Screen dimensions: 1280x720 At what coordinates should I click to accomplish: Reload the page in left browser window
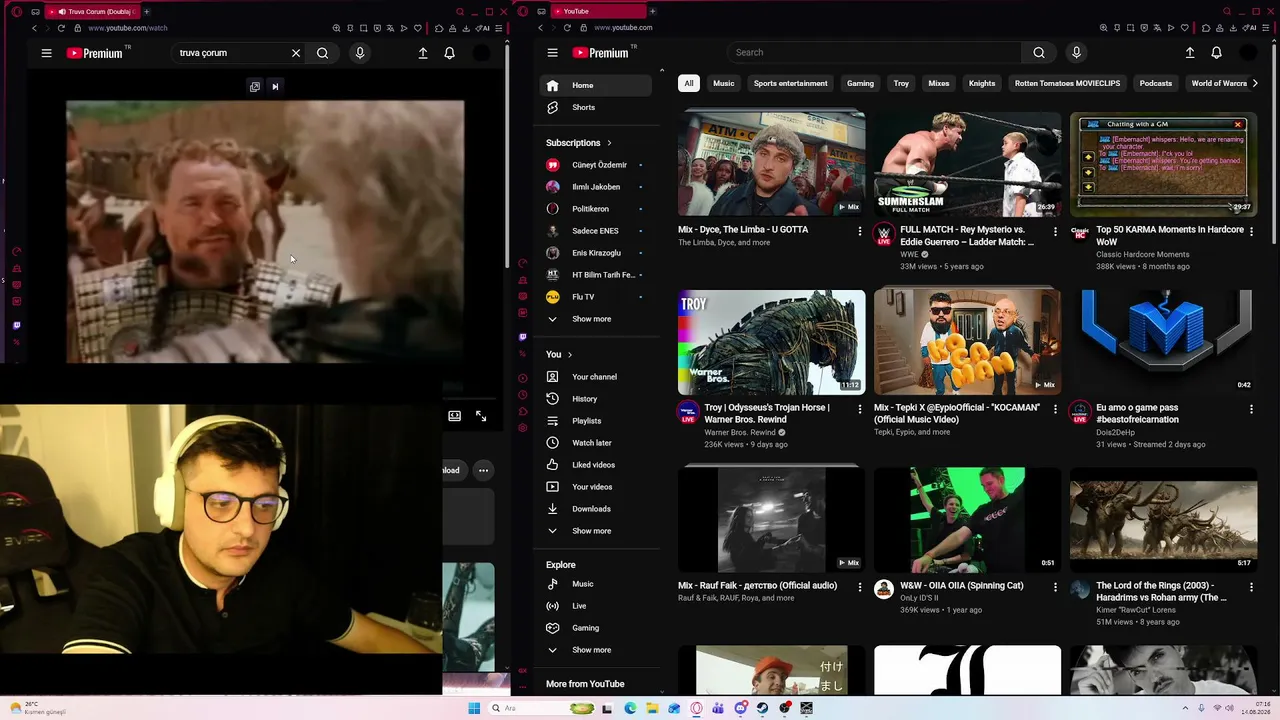point(61,28)
